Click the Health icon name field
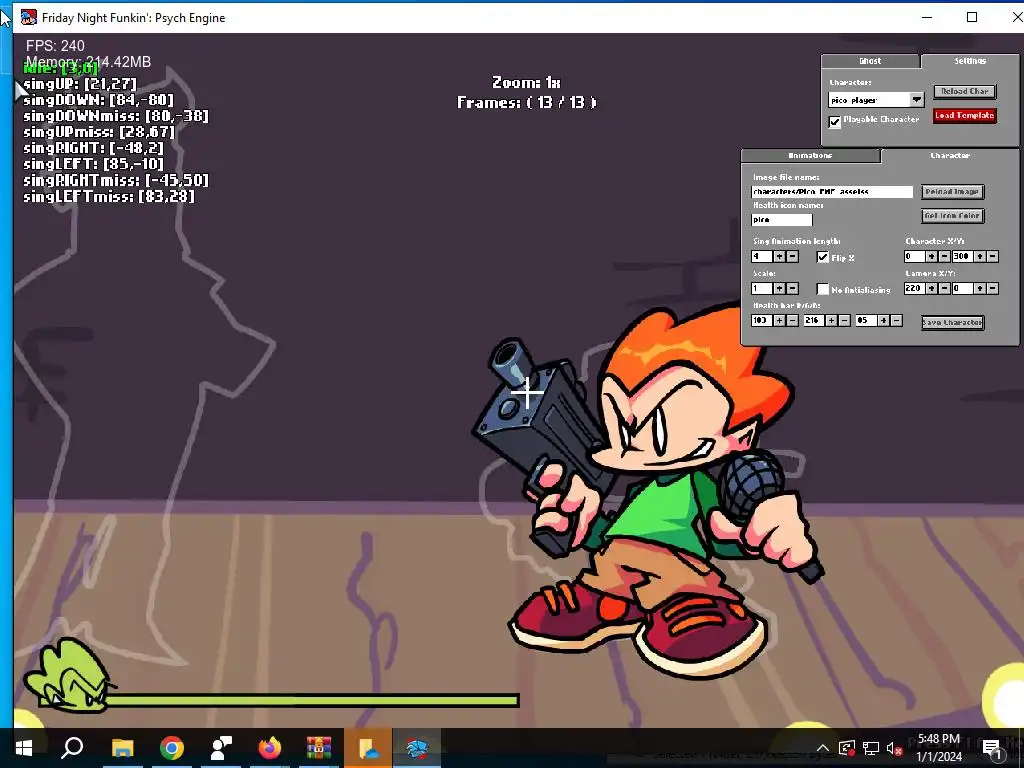This screenshot has width=1024, height=768. click(x=782, y=219)
